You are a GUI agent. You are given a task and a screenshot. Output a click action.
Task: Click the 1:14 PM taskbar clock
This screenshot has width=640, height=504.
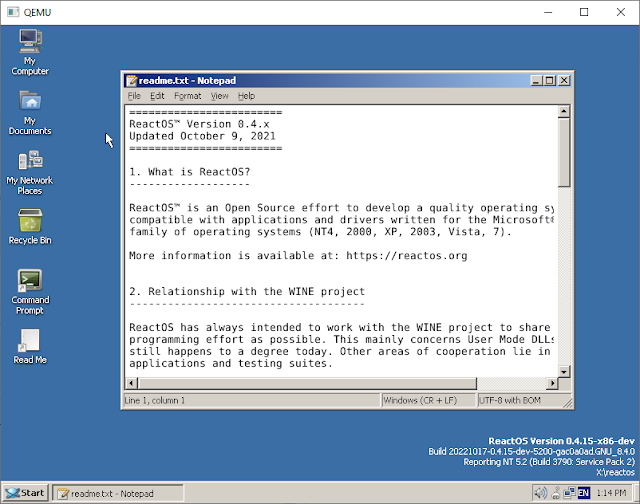pyautogui.click(x=611, y=493)
